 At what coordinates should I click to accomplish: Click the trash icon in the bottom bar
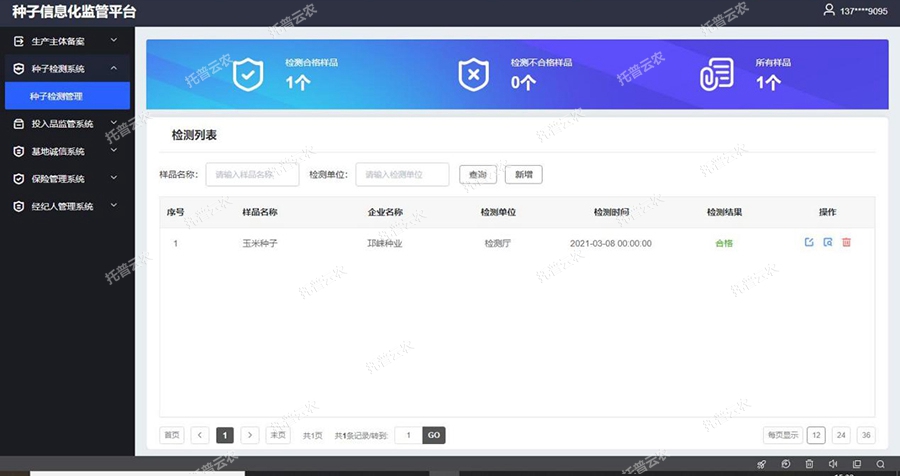[x=809, y=465]
